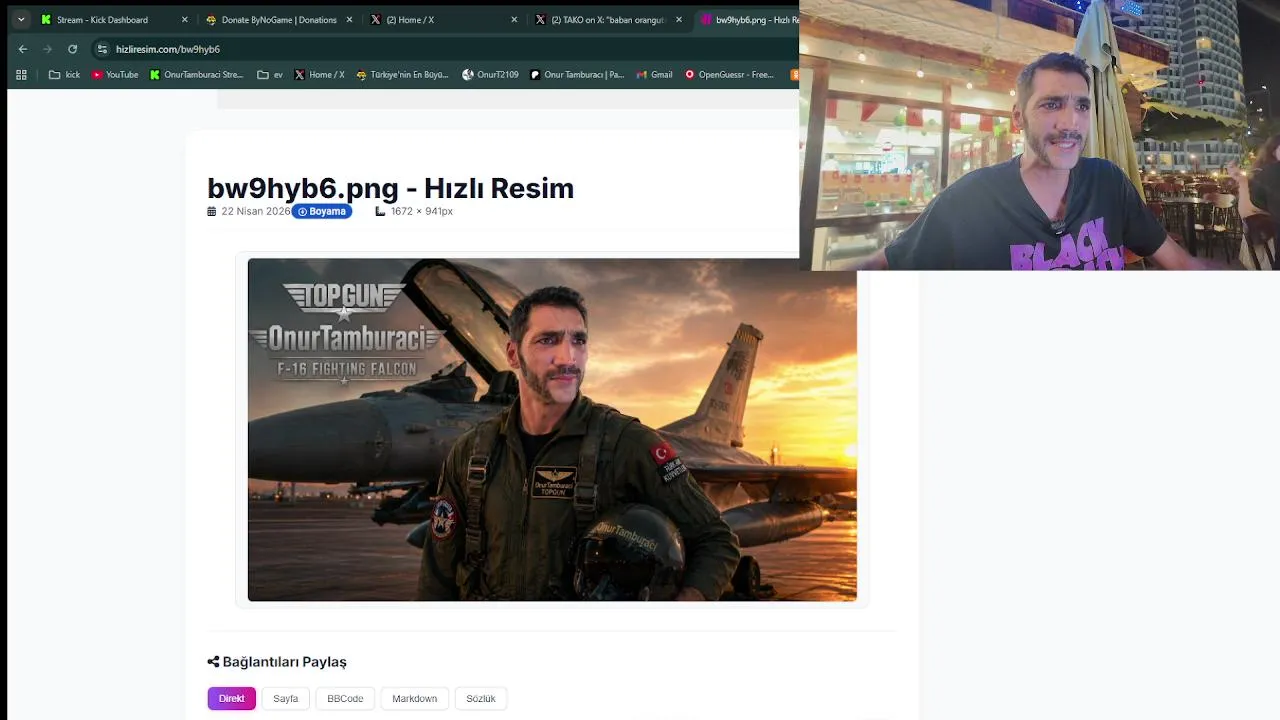This screenshot has height=720, width=1280.
Task: Select the Direkt link option
Action: [x=232, y=699]
